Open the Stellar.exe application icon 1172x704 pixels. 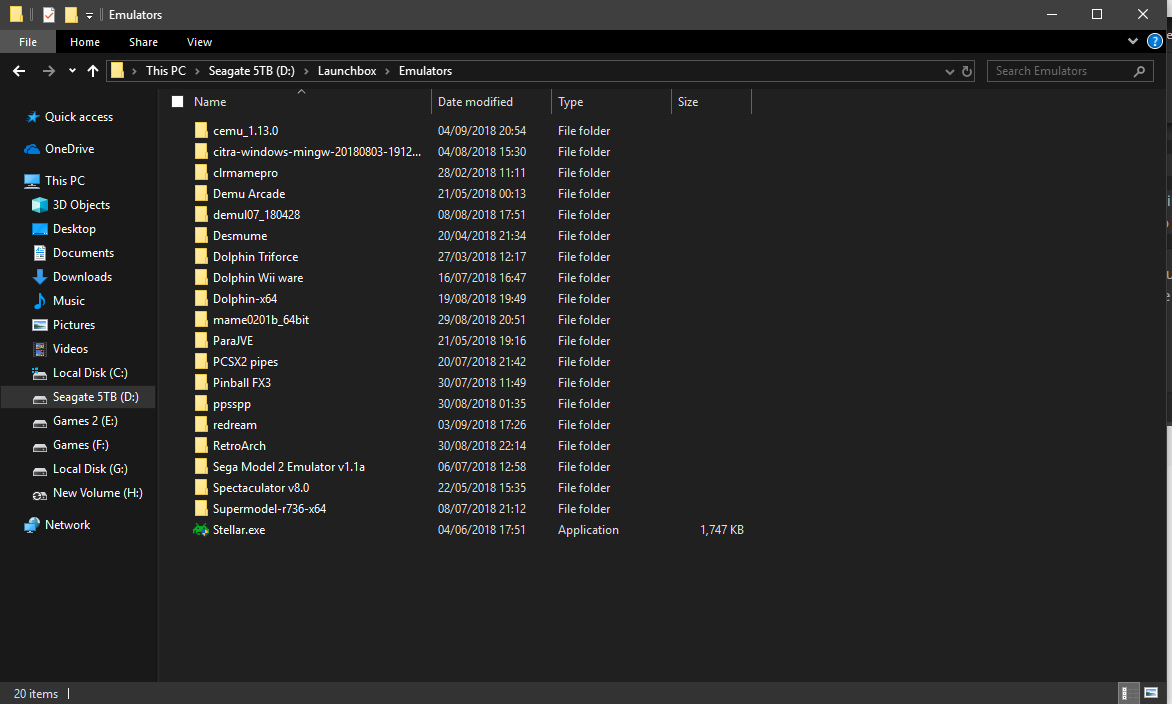point(200,530)
